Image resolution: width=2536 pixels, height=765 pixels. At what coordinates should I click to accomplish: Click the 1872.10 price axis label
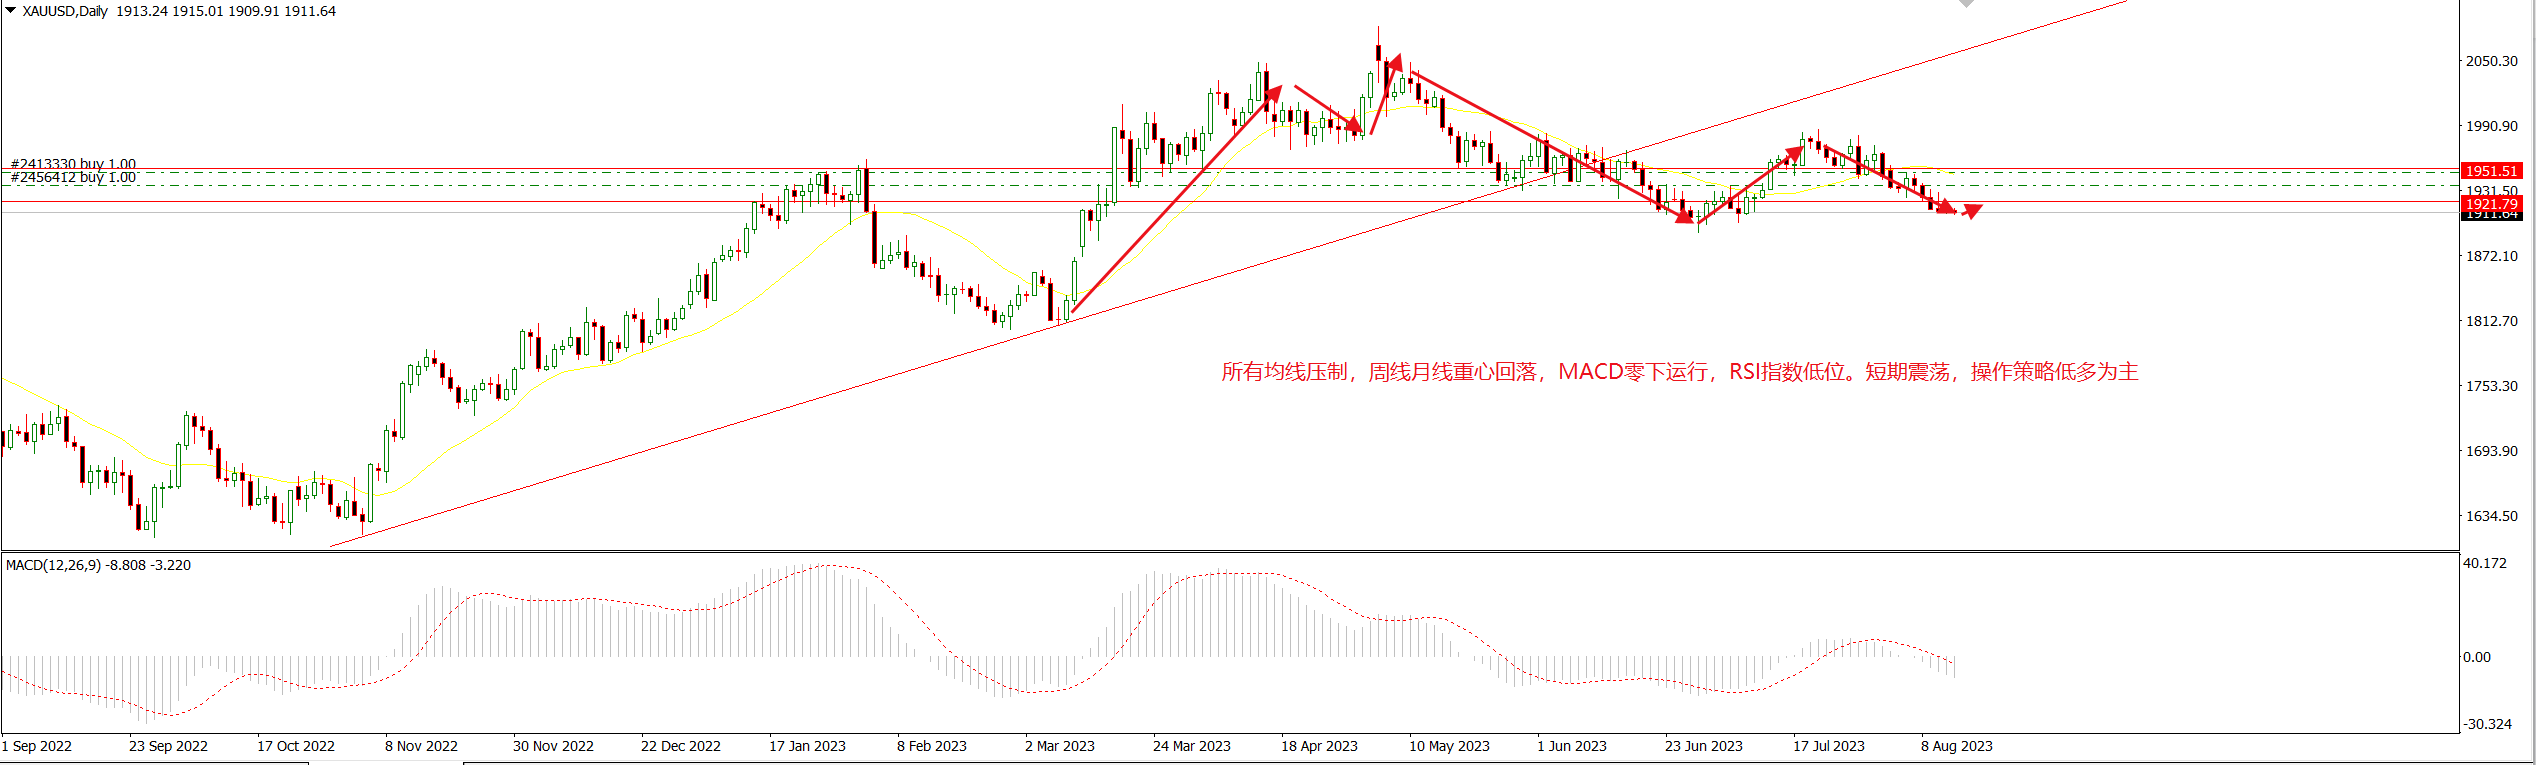click(x=2492, y=256)
